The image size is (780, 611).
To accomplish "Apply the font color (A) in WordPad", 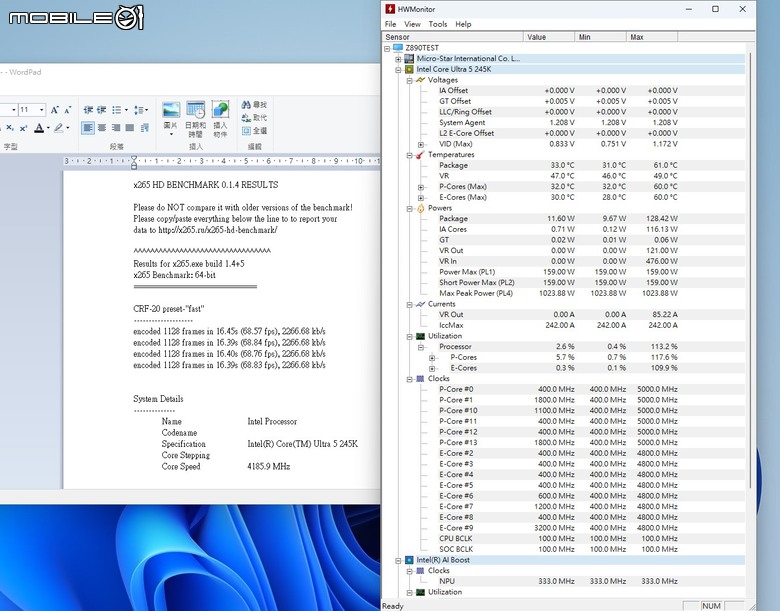I will 39,128.
